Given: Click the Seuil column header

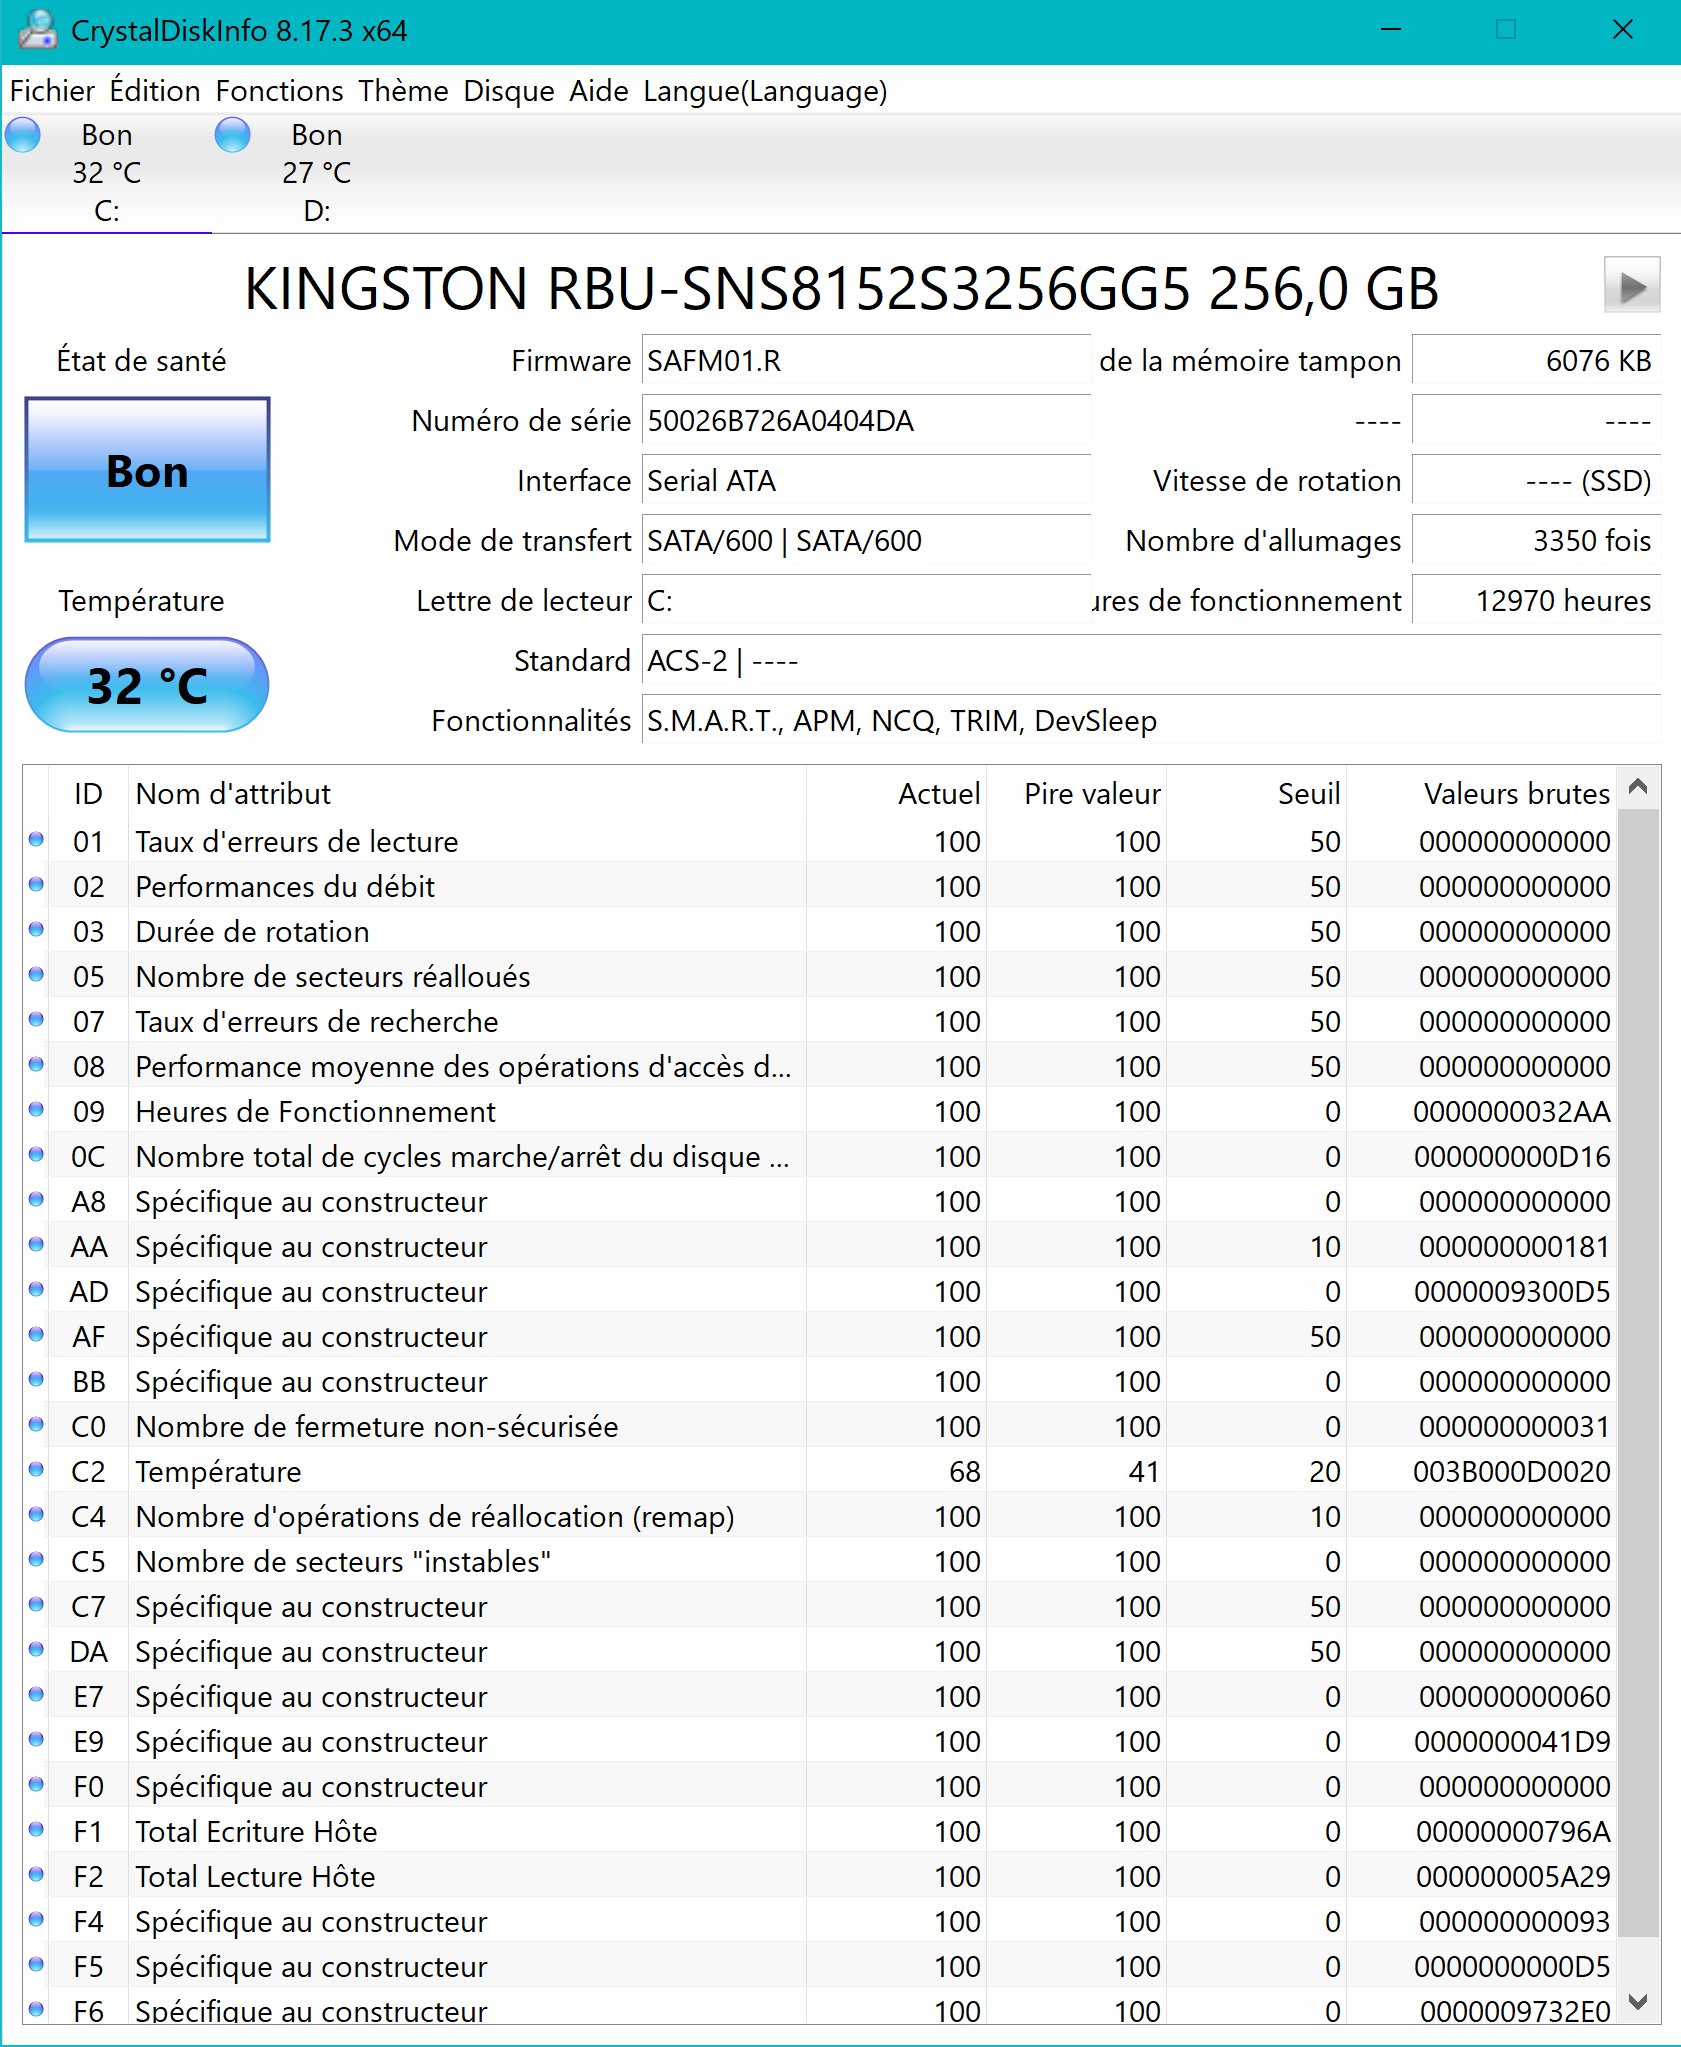Looking at the screenshot, I should pos(1257,793).
